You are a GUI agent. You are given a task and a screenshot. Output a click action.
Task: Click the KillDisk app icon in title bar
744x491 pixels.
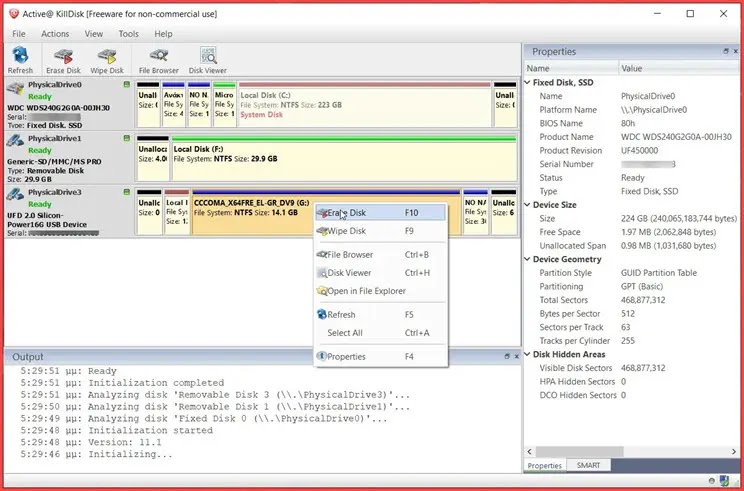tap(14, 14)
